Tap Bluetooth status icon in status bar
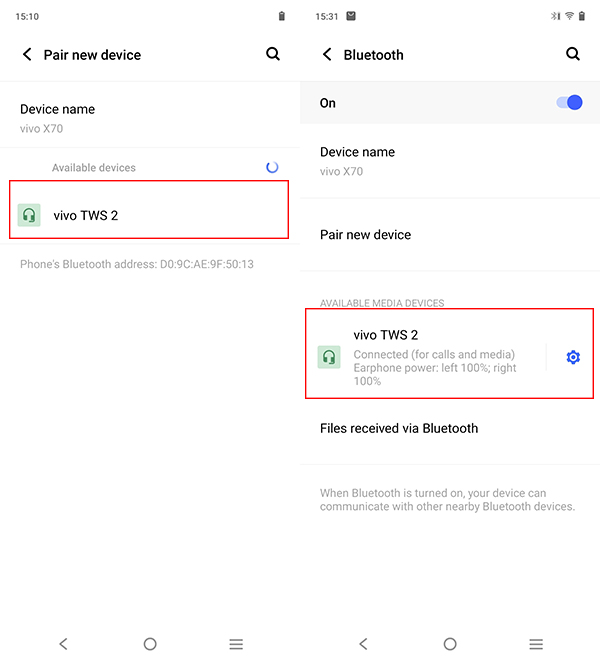The height and width of the screenshot is (660, 600). tap(555, 16)
